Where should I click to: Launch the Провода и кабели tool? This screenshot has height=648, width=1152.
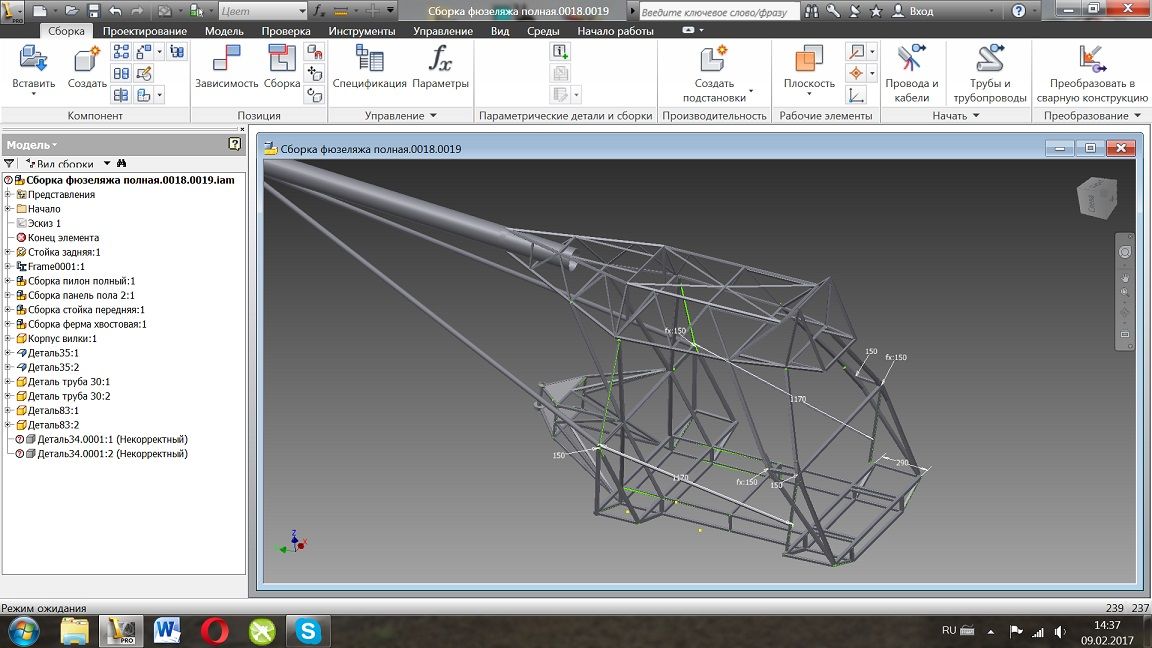[911, 62]
